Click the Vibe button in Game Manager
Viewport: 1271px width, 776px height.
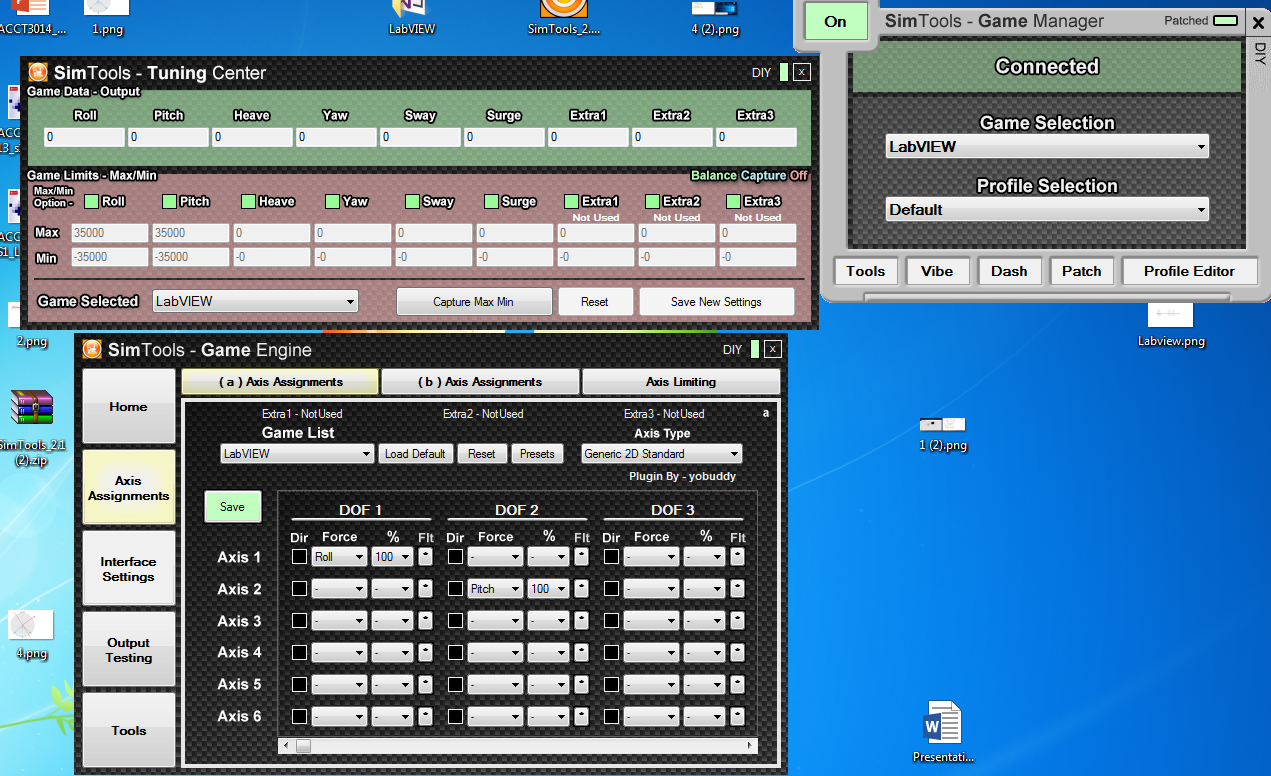tap(937, 271)
